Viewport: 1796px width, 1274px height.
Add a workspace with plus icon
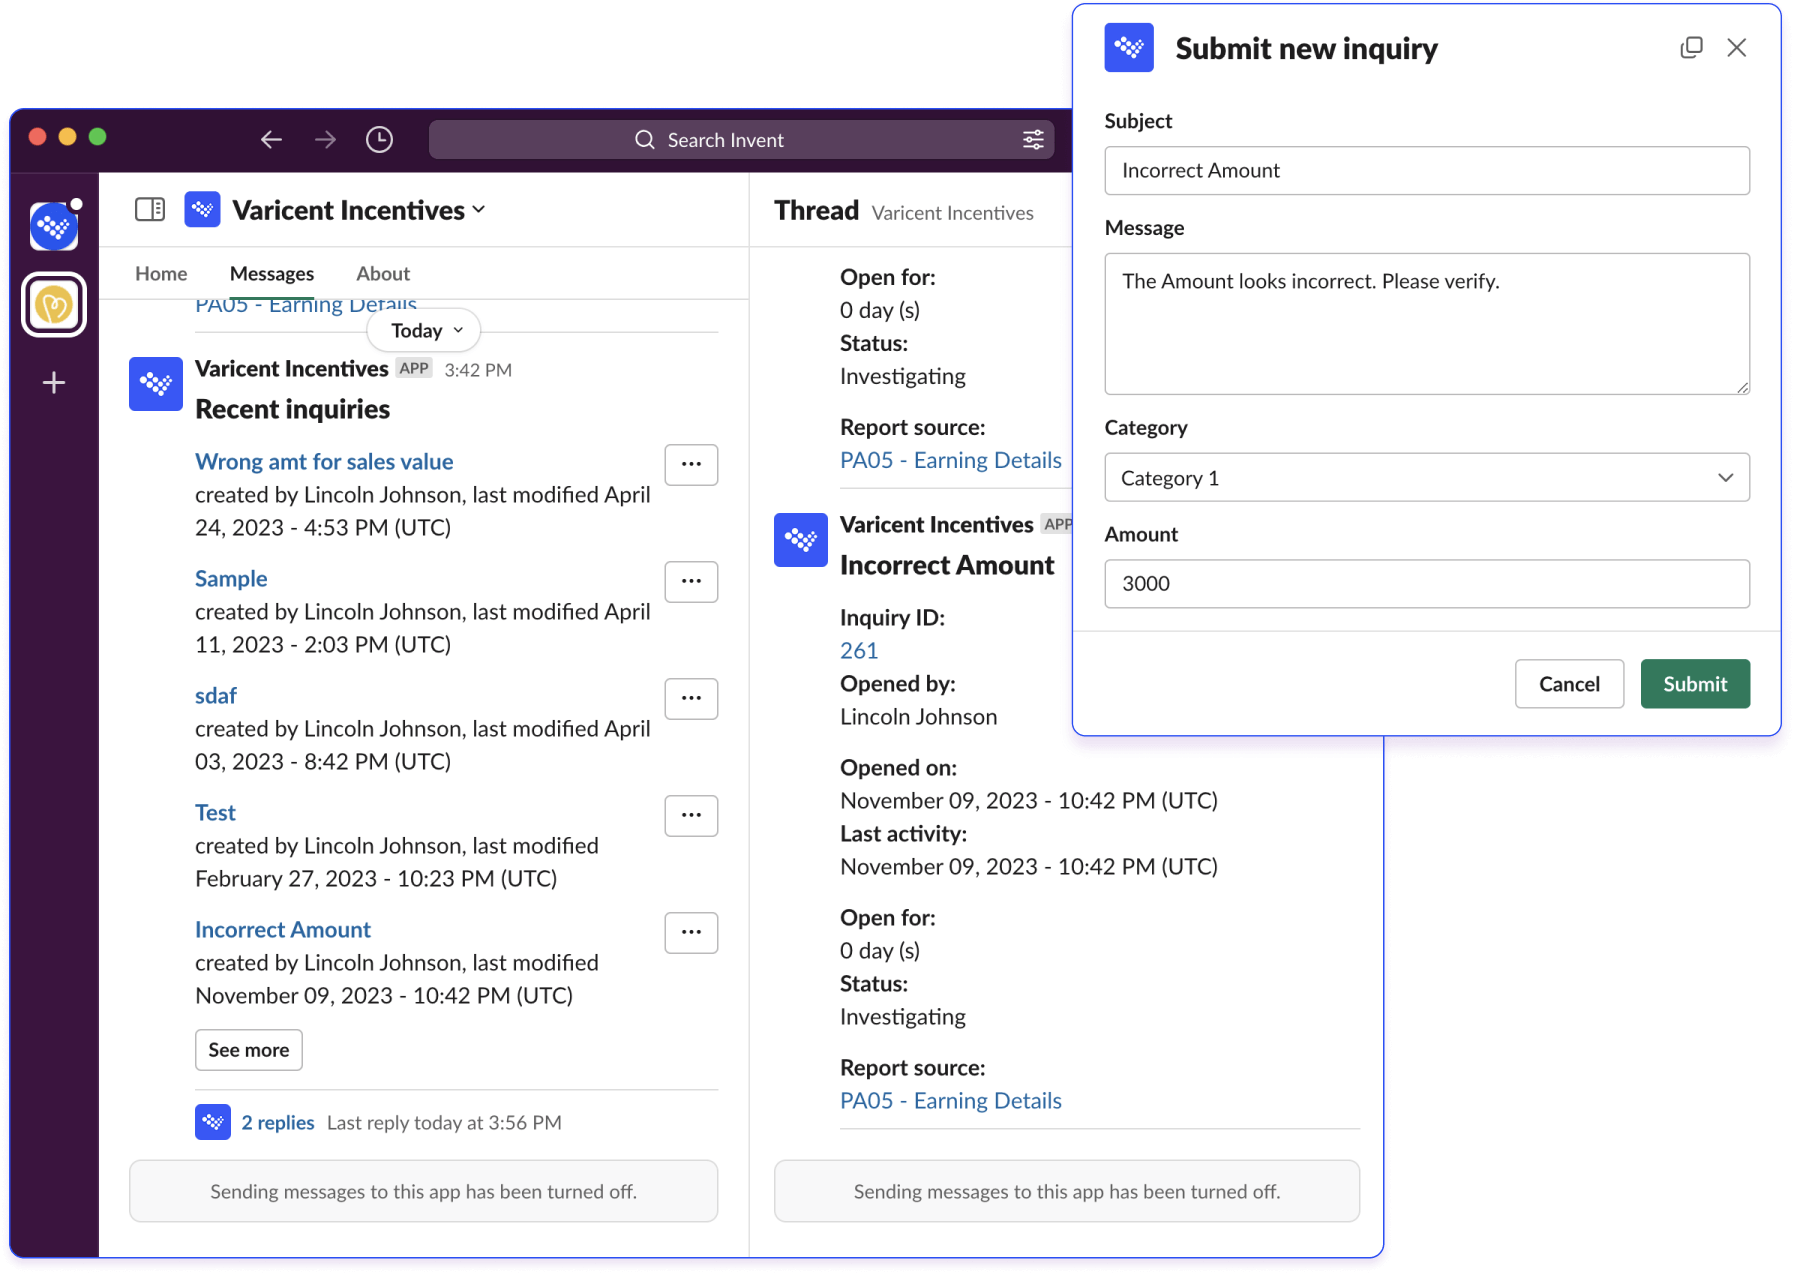coord(54,382)
